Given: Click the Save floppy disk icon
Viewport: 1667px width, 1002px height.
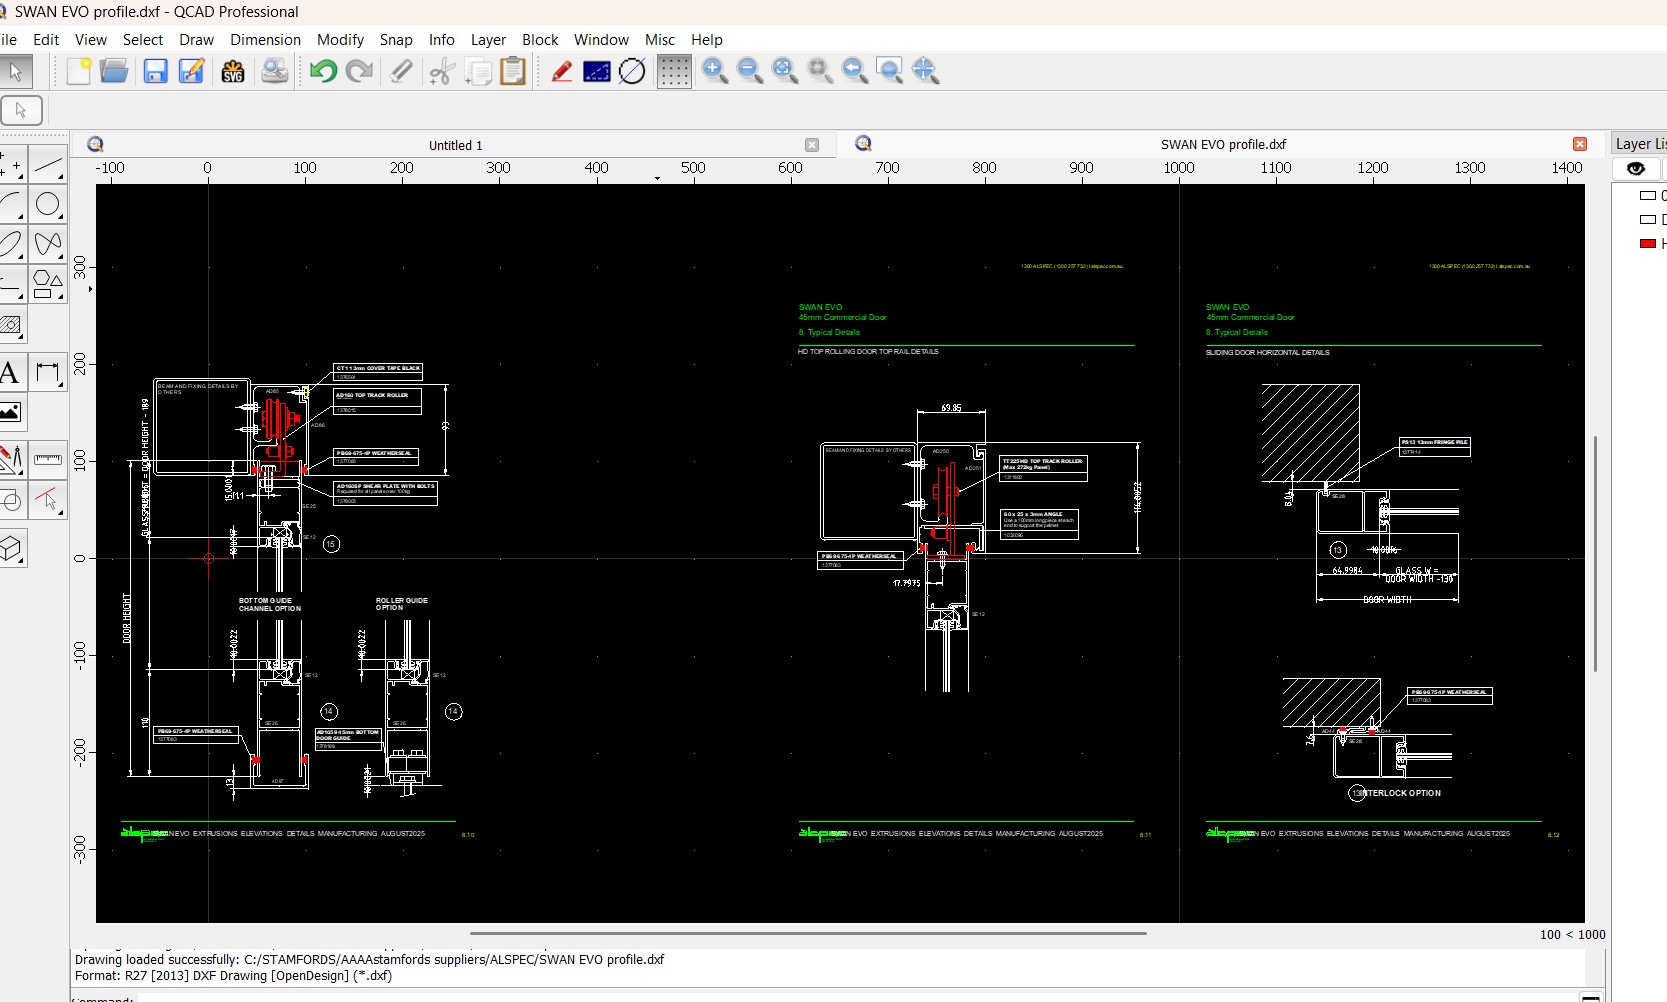Looking at the screenshot, I should pyautogui.click(x=155, y=71).
